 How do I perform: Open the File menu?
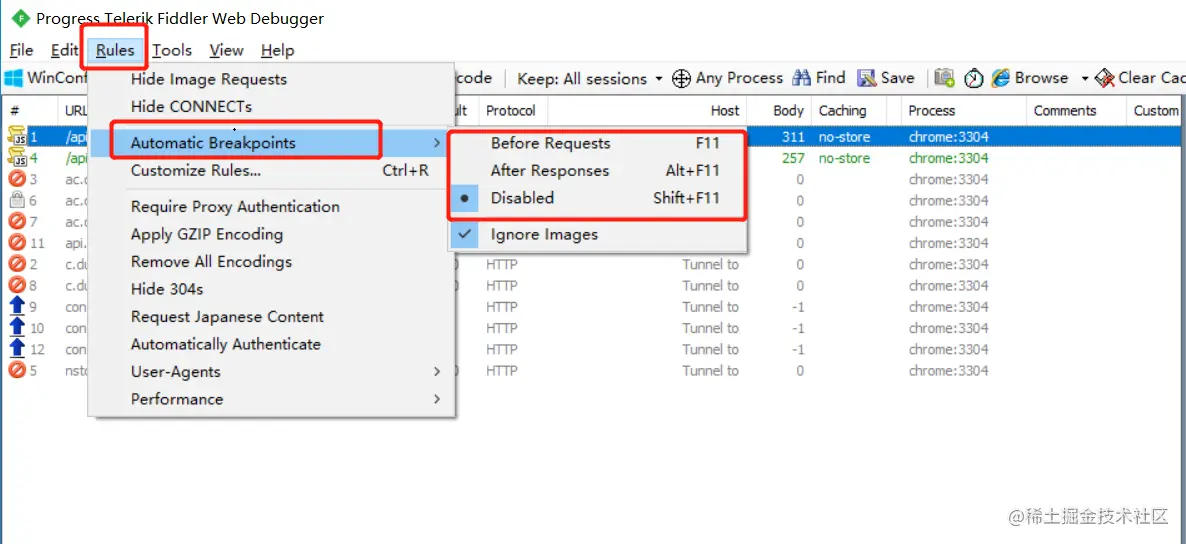point(21,51)
